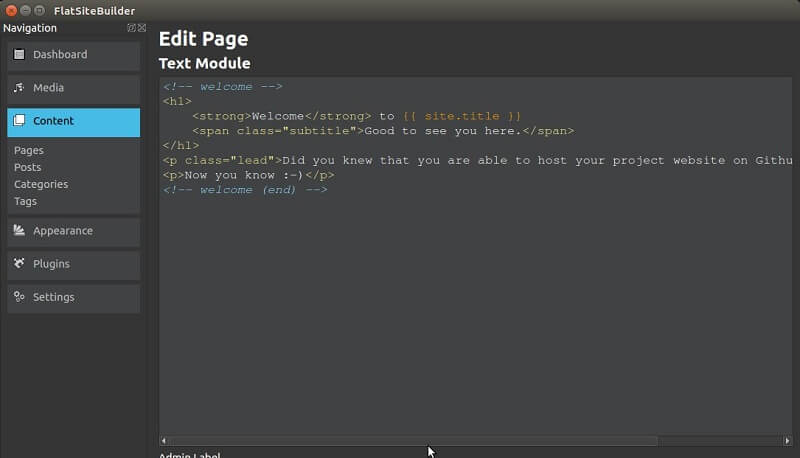
Task: Click the '<strong>Welcome</strong>' code text
Action: 282,116
